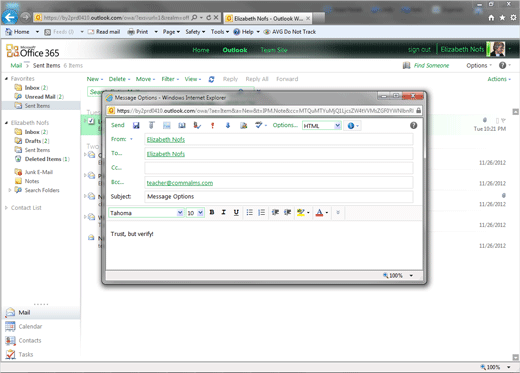Open the View menu
This screenshot has width=520, height=373.
tap(193, 79)
